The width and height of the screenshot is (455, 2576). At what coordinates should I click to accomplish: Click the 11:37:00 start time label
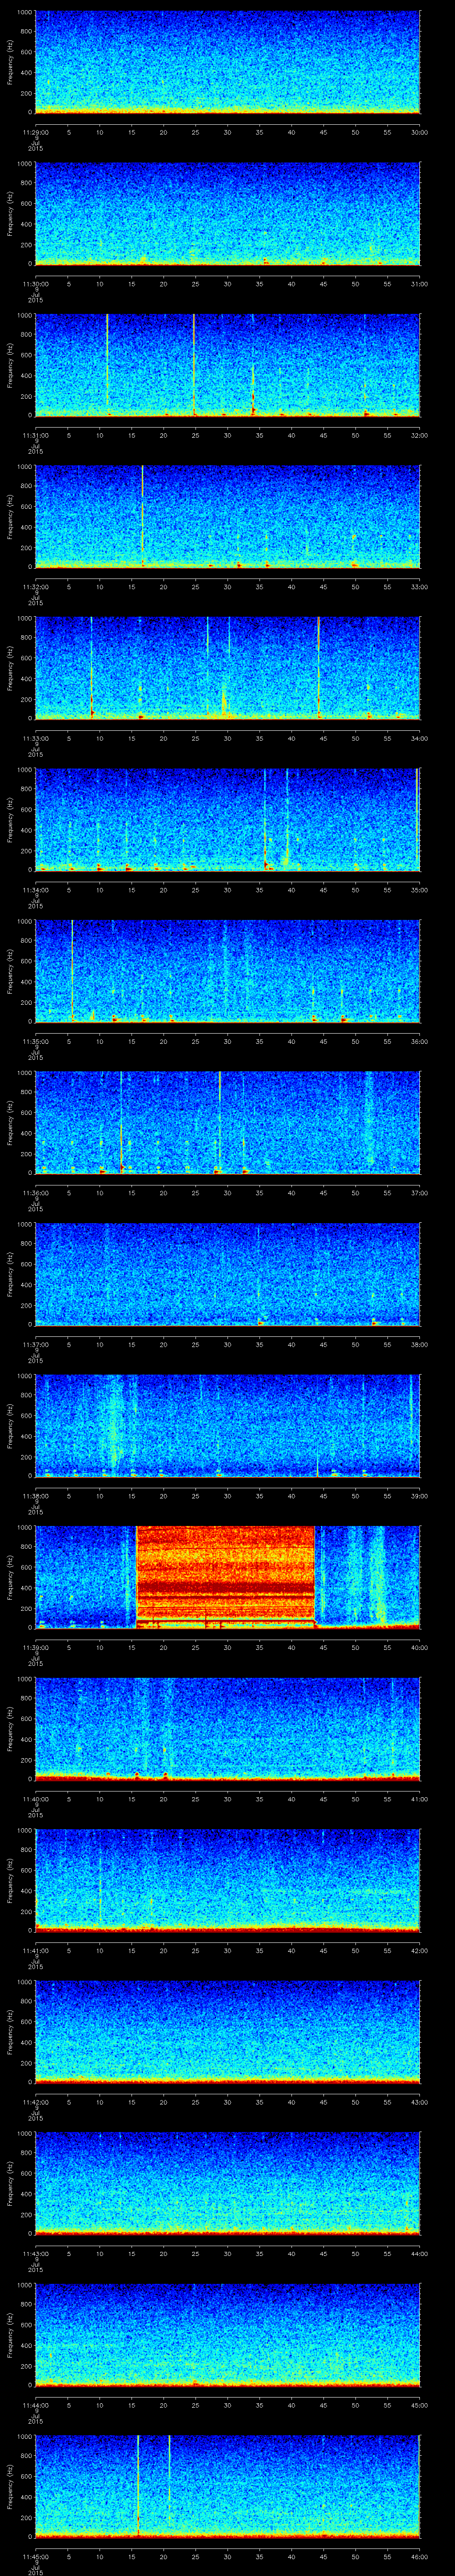(x=35, y=1344)
